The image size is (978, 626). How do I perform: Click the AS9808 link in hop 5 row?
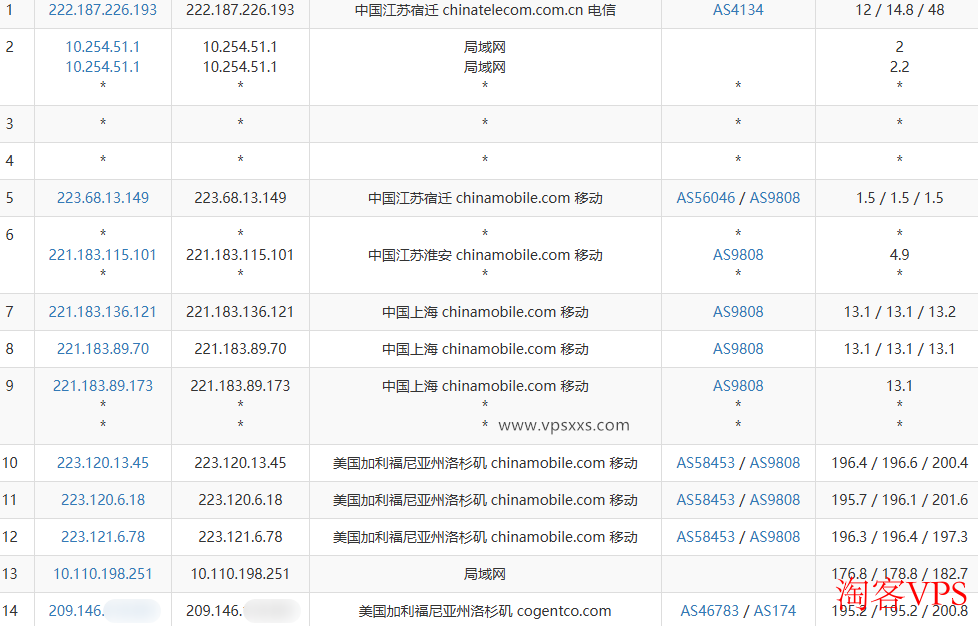tap(775, 198)
